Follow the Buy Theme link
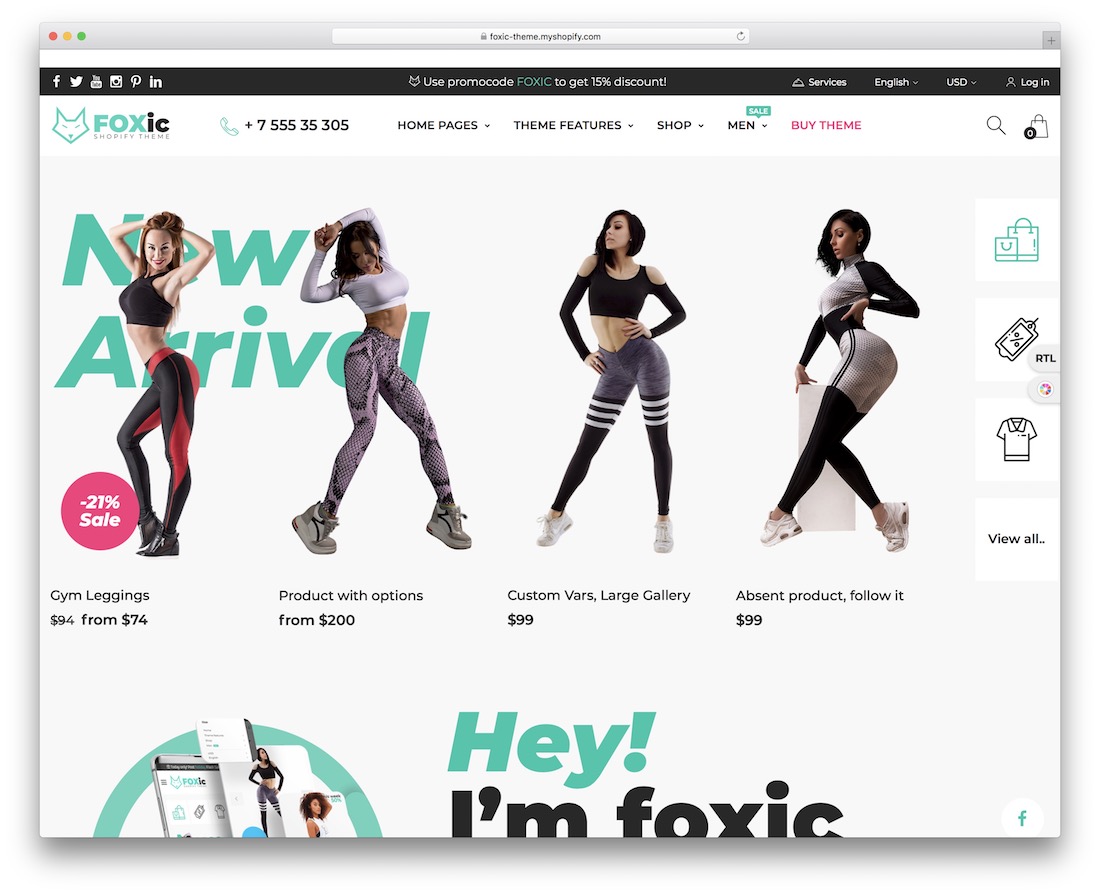 (x=826, y=125)
